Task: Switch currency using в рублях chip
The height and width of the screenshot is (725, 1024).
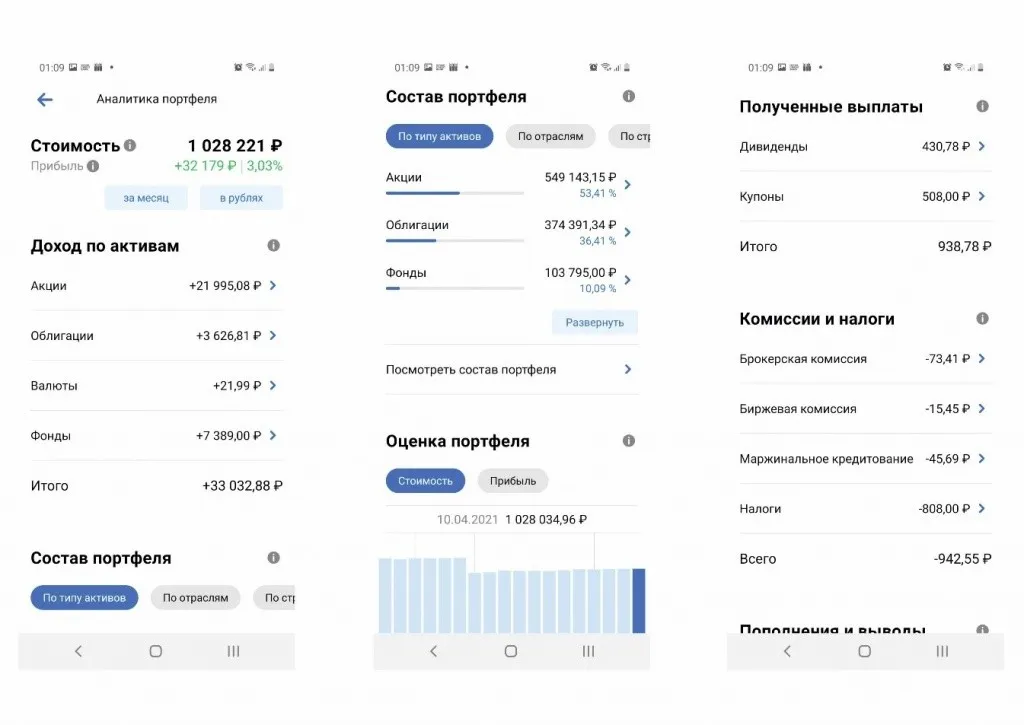Action: point(240,198)
